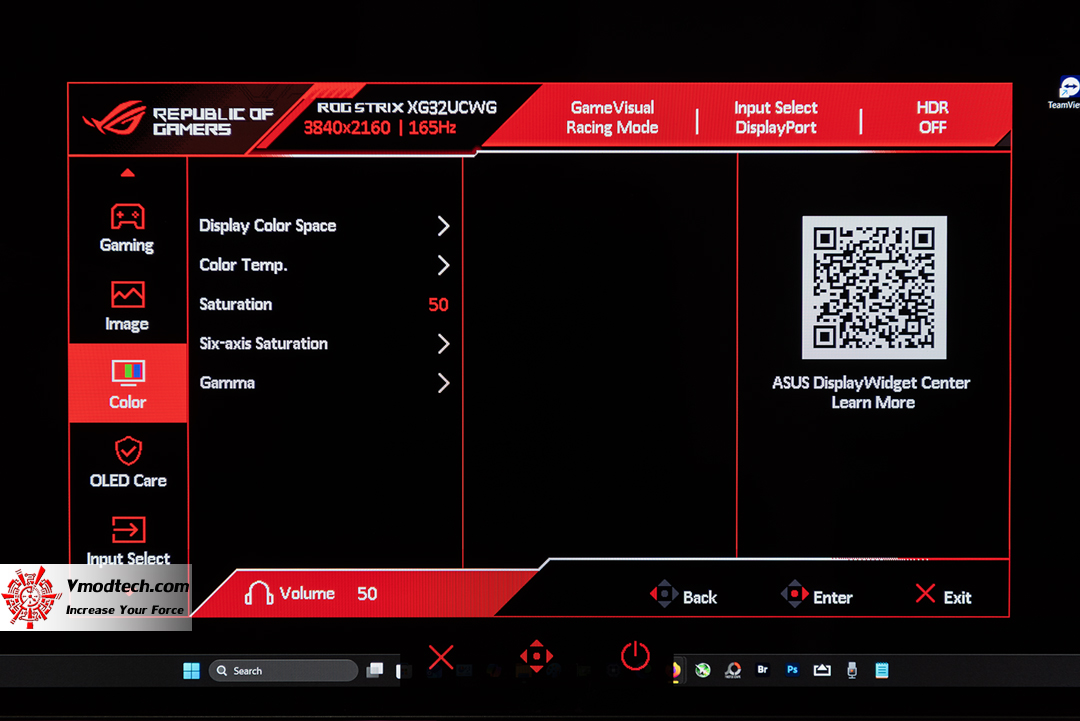Select the Six-axis Saturation option

point(264,344)
